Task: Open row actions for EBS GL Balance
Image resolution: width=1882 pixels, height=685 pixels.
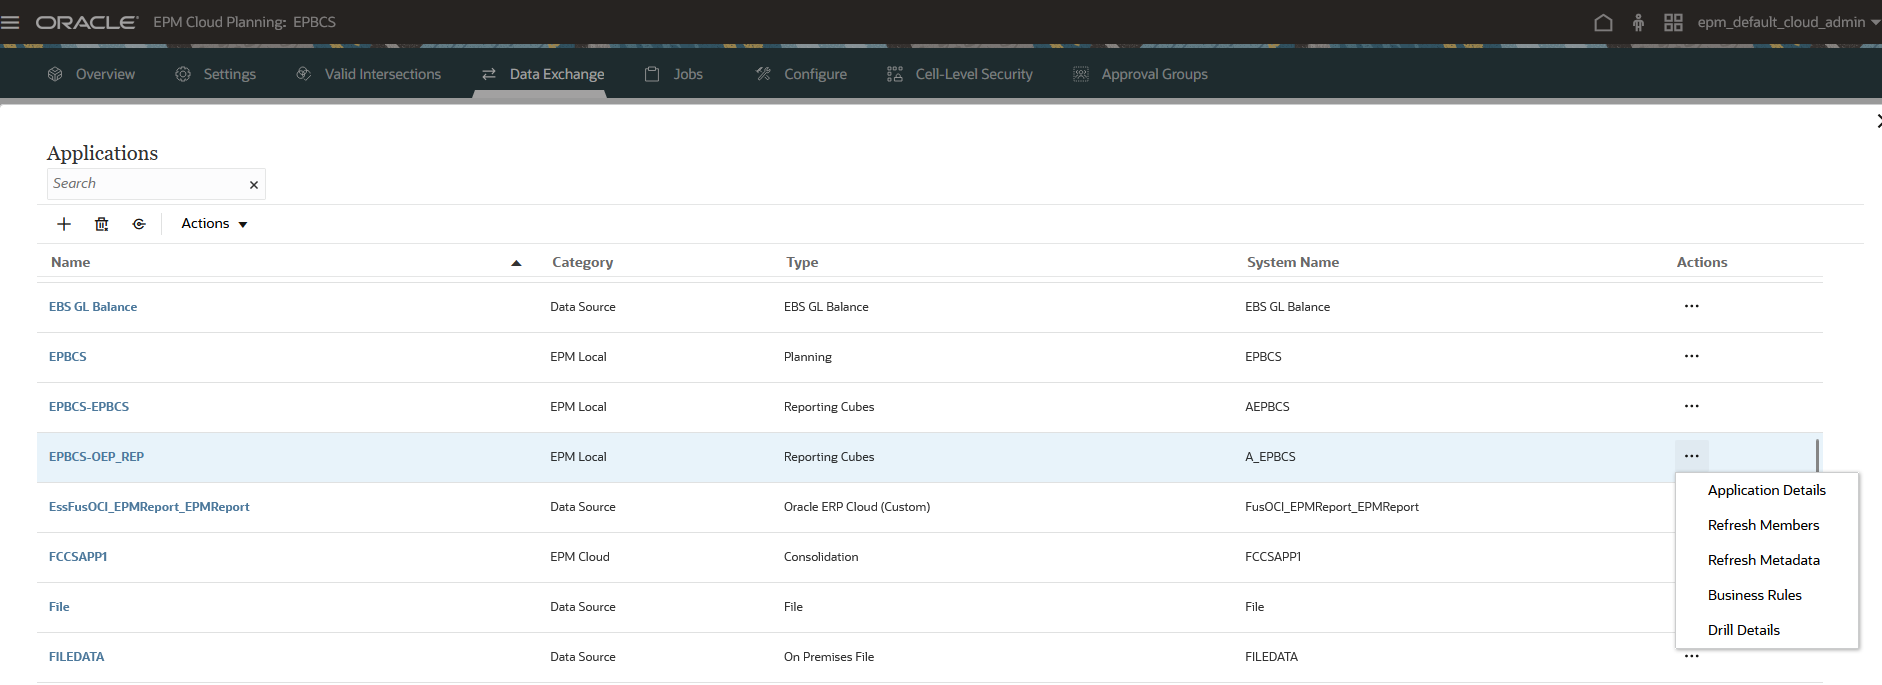Action: click(1691, 306)
